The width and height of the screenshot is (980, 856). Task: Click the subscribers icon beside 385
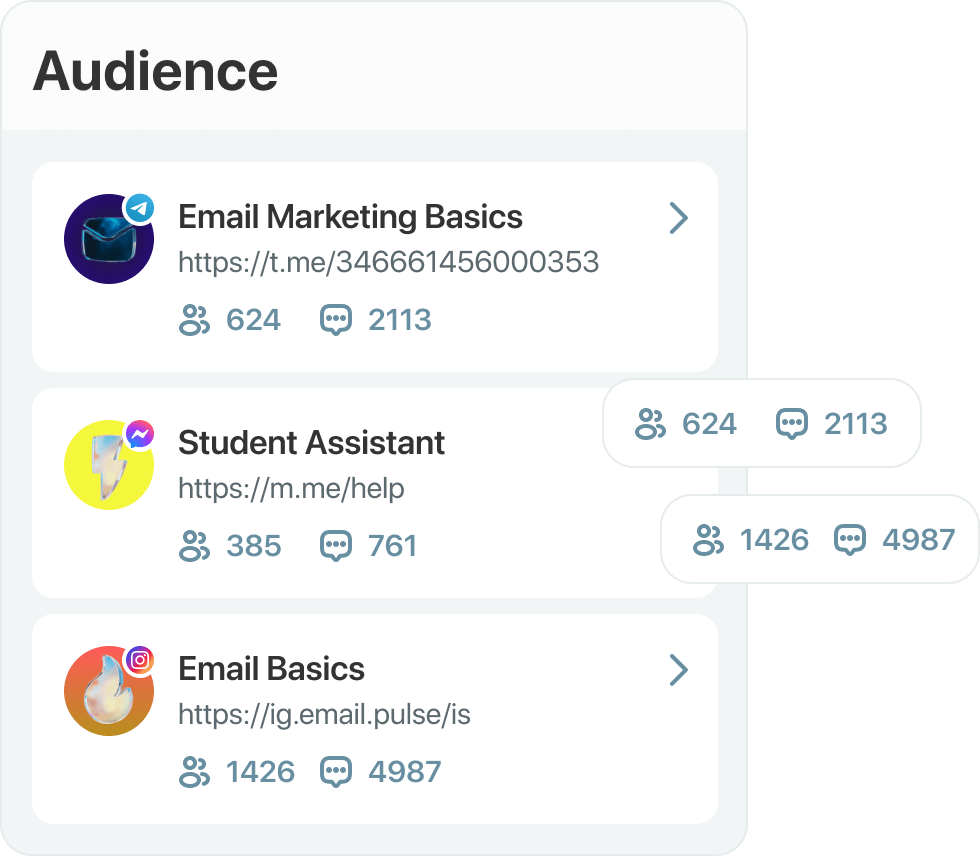(x=194, y=546)
